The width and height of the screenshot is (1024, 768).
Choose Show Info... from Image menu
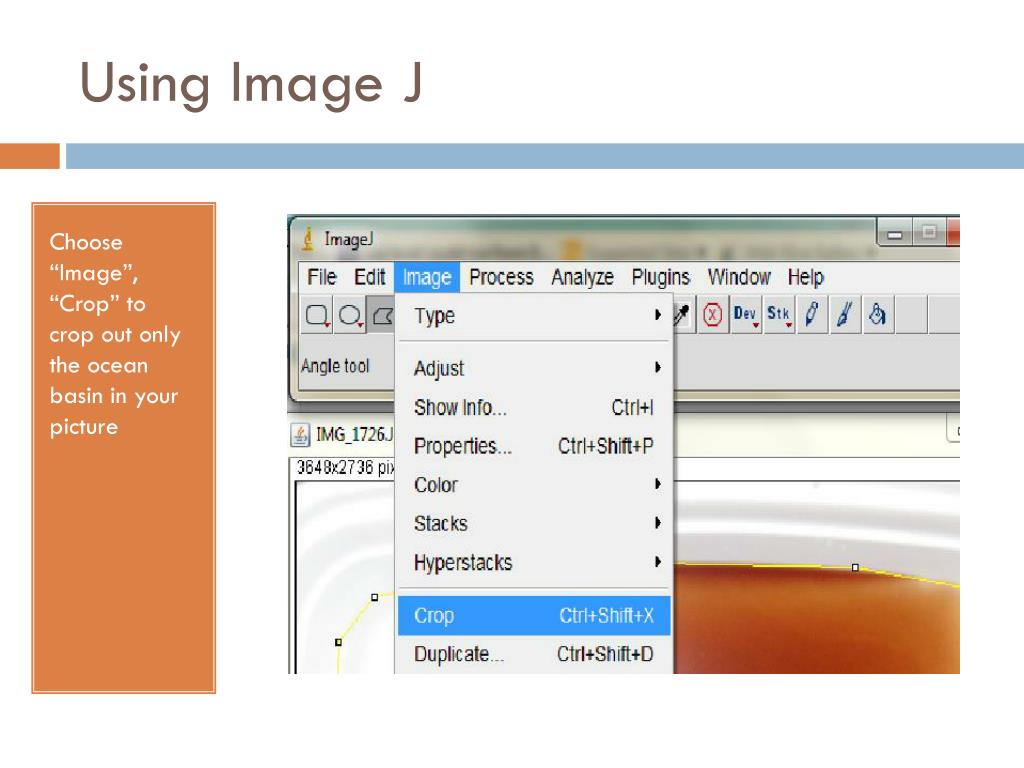click(x=534, y=408)
